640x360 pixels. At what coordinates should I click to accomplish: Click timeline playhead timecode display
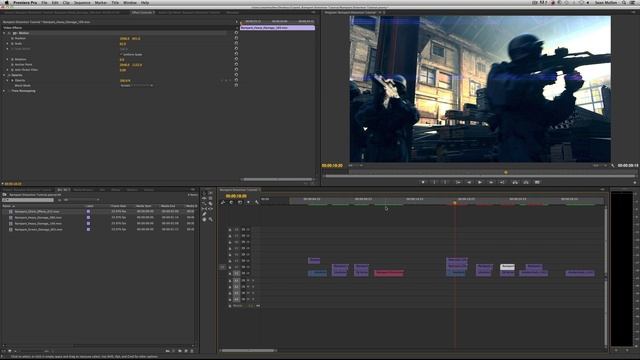point(236,196)
